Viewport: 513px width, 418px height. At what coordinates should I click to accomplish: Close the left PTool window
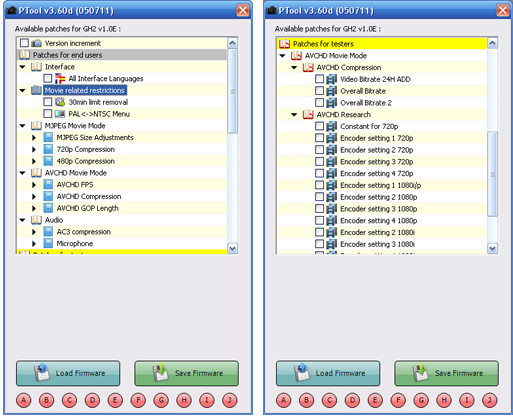pyautogui.click(x=243, y=10)
